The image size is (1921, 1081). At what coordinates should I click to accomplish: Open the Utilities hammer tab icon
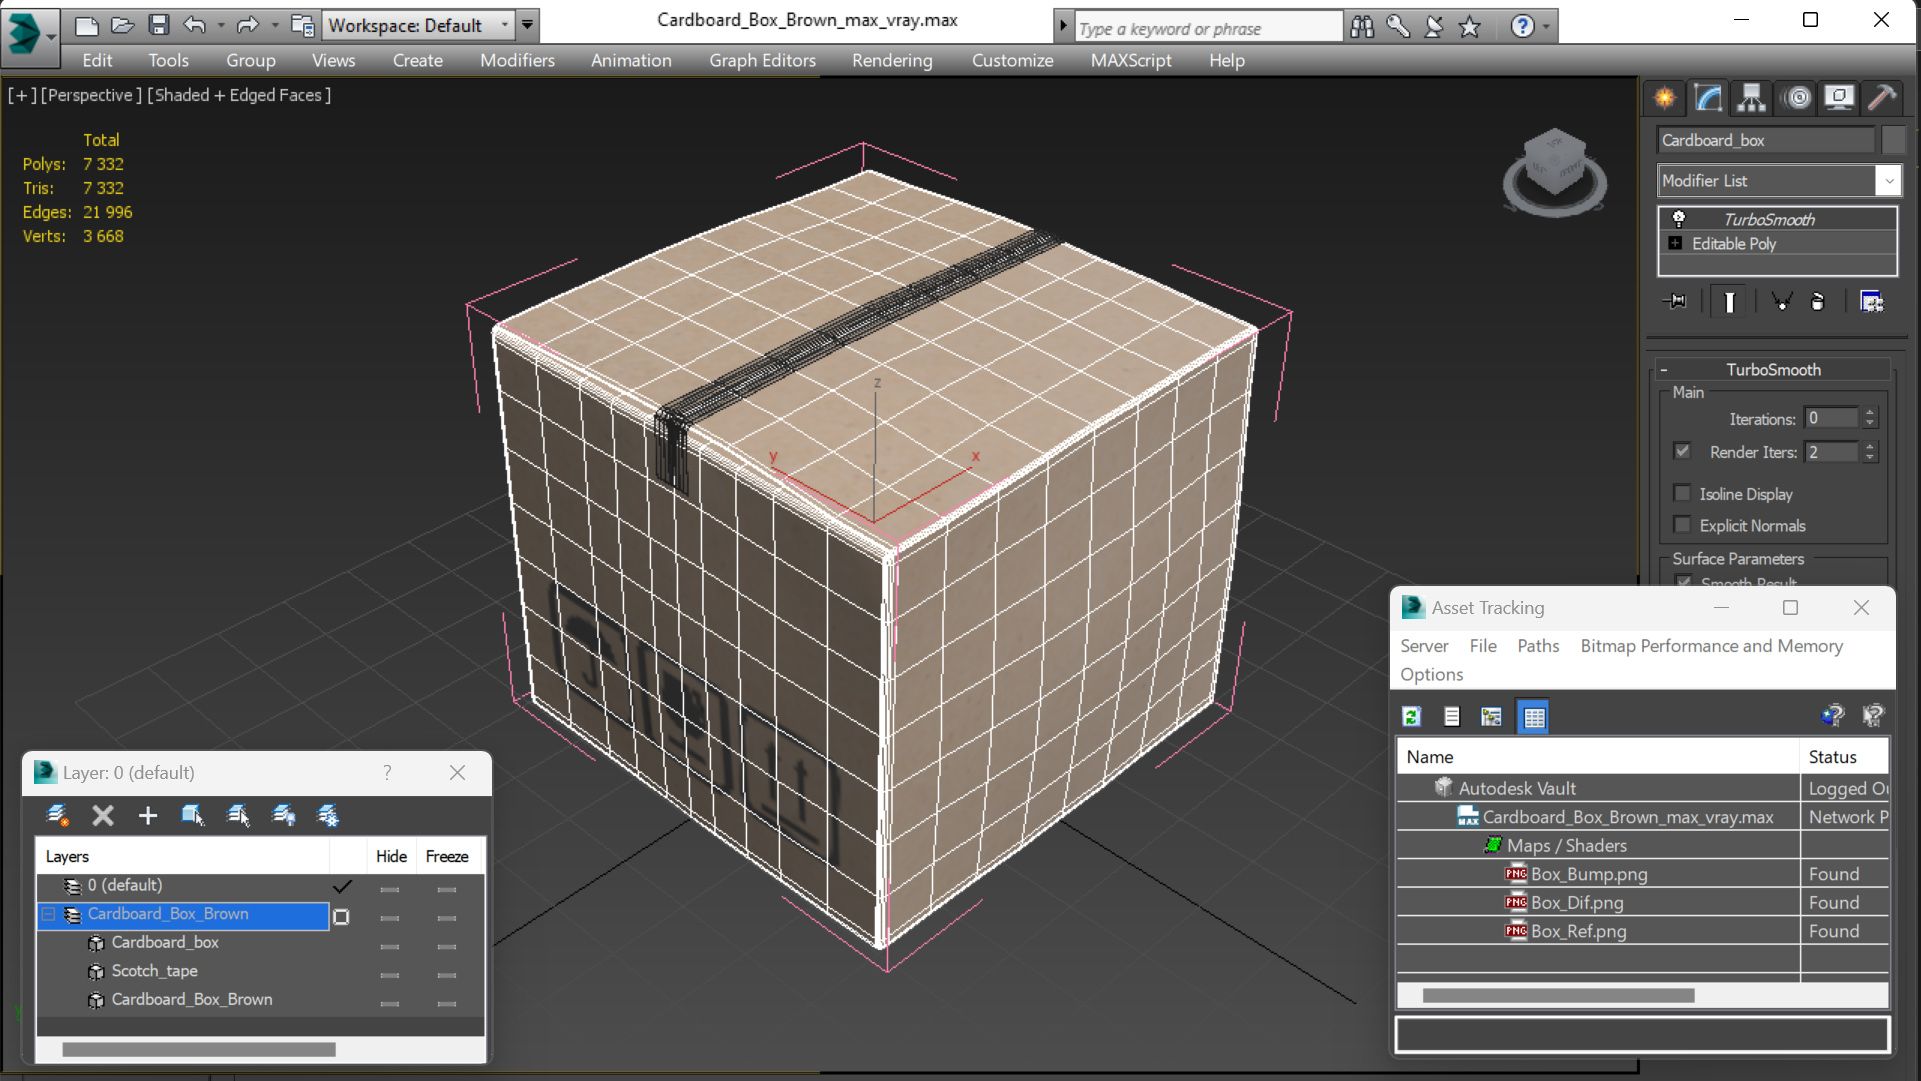1881,98
